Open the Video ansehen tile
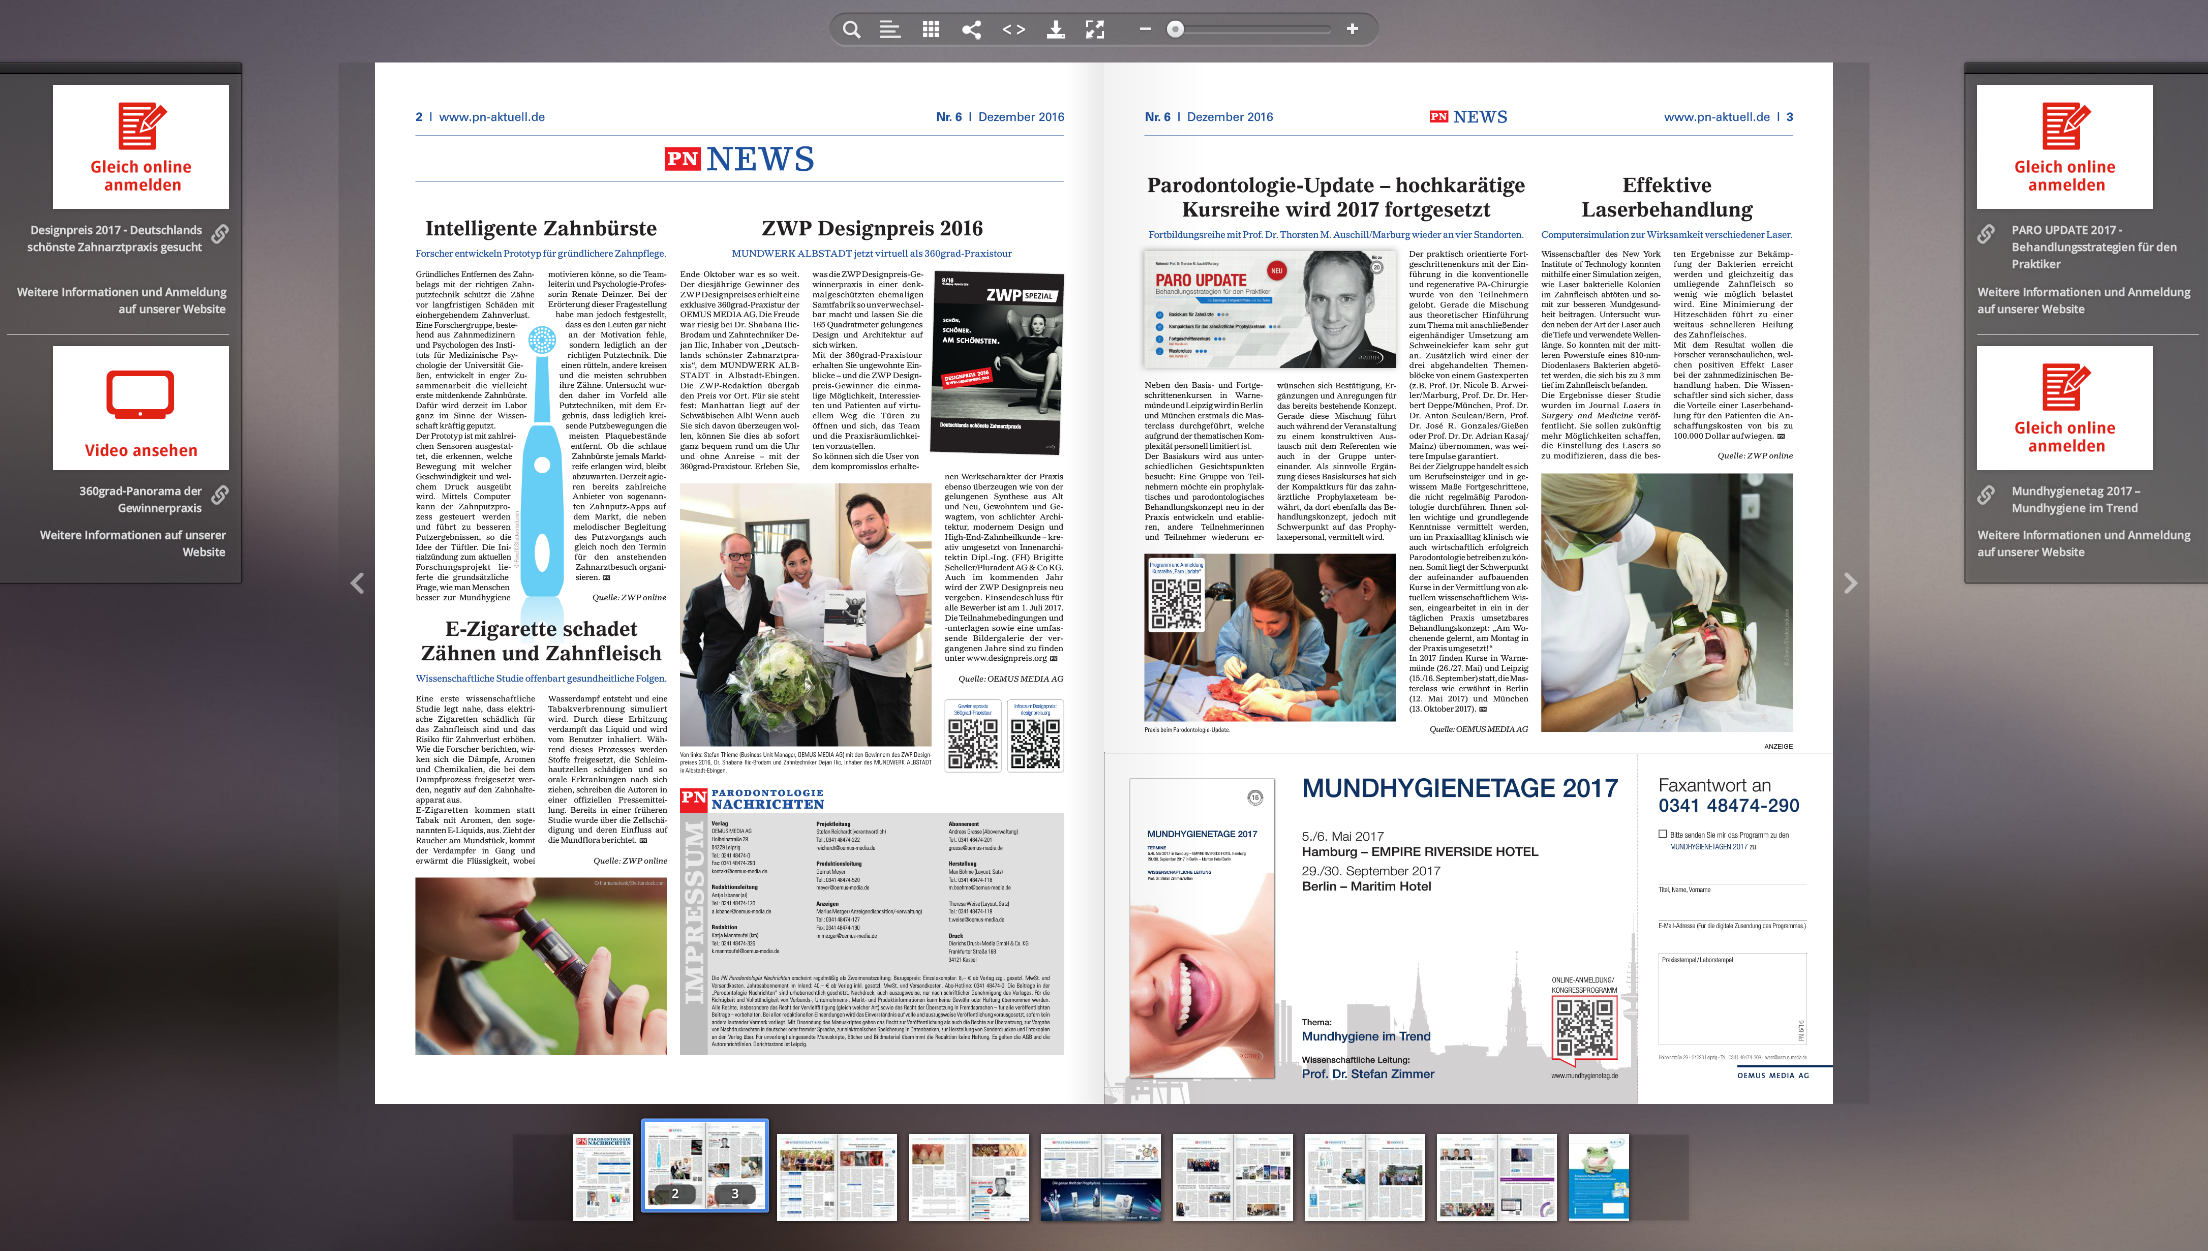The height and width of the screenshot is (1251, 2208). [141, 408]
